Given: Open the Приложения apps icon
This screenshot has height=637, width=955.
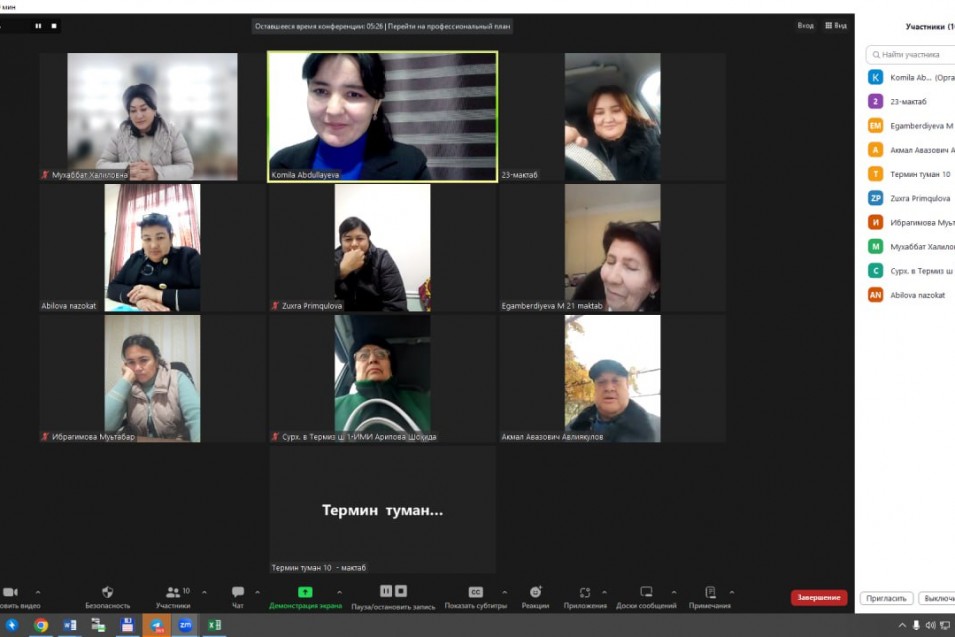Looking at the screenshot, I should coord(585,592).
